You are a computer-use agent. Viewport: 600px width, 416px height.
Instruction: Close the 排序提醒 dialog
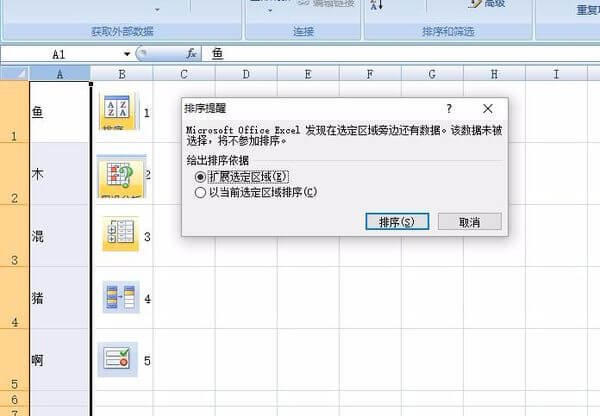pyautogui.click(x=487, y=108)
